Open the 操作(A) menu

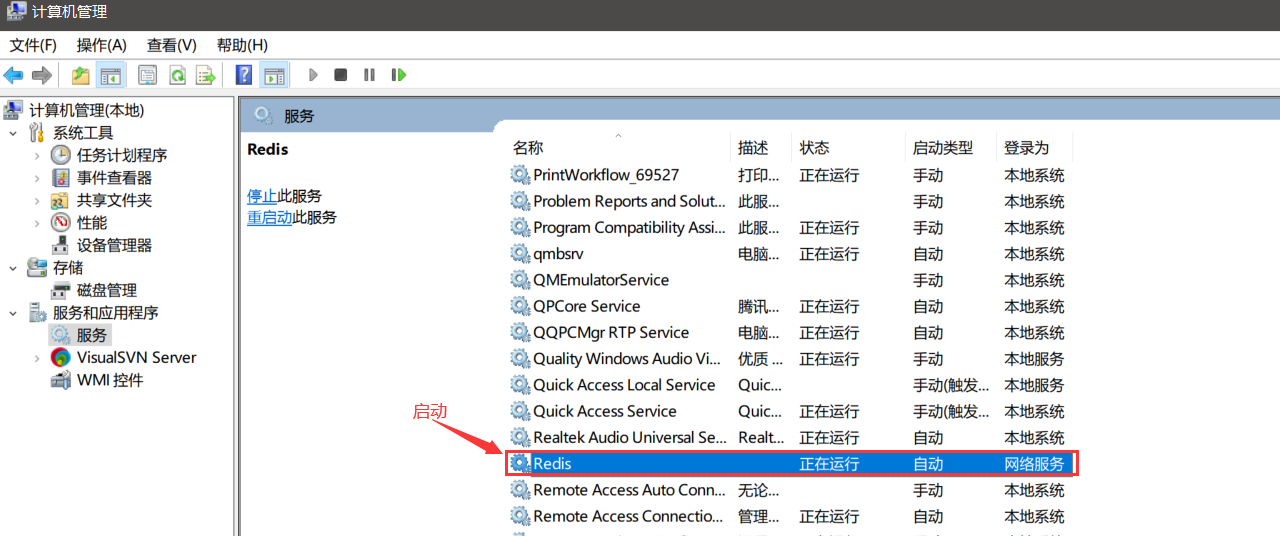102,45
